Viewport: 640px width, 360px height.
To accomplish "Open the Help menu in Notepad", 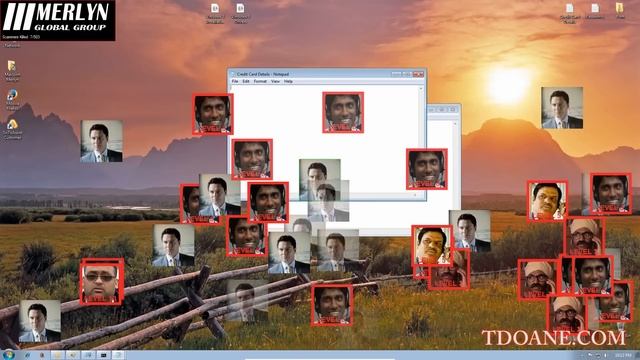I will (x=288, y=81).
